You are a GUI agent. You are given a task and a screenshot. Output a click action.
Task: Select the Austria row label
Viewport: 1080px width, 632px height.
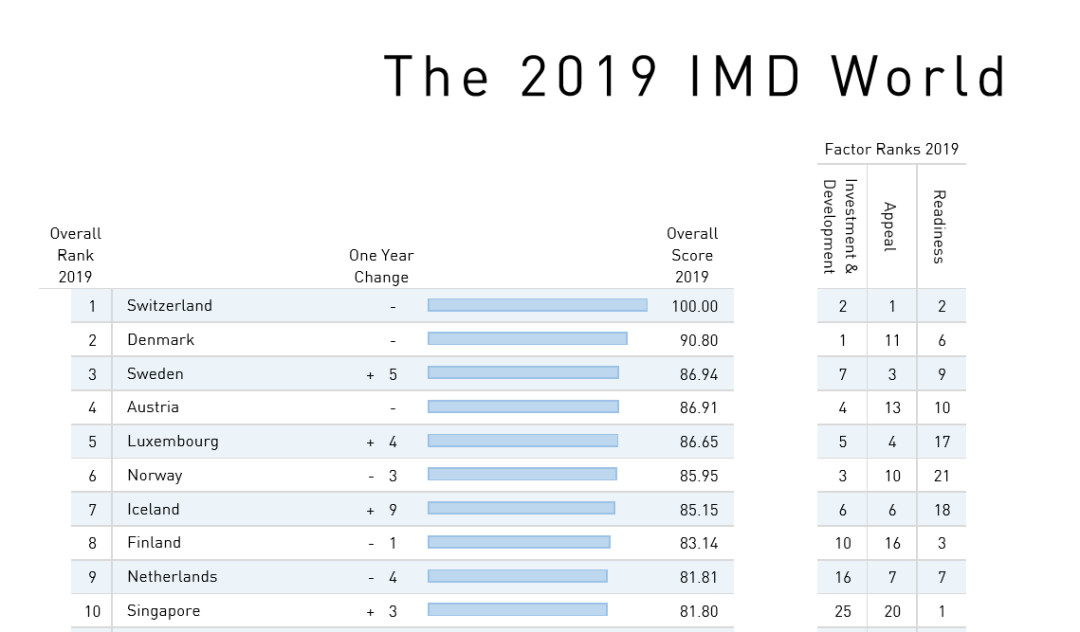153,407
